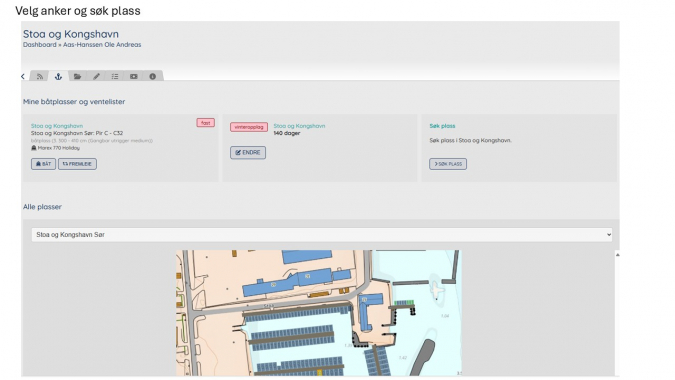Screen dimensions: 675x380
Task: Select the anchor tab icon
Action: coord(59,76)
